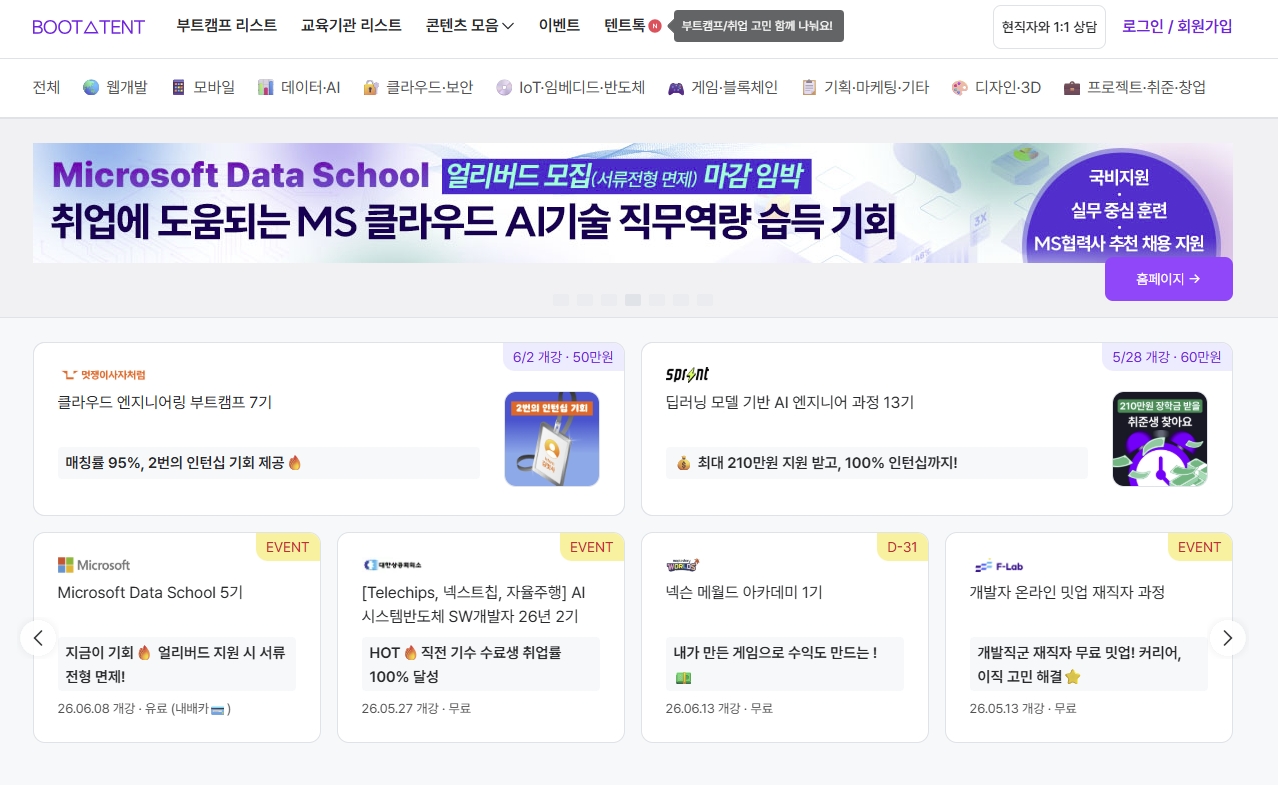Click the 대한상공회의소 logo
This screenshot has width=1278, height=785.
tap(393, 565)
